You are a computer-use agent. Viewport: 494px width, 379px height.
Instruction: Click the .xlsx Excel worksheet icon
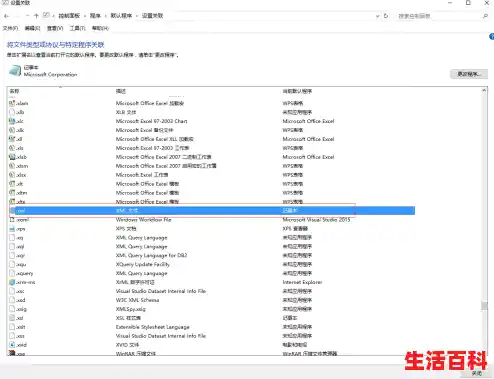(12, 175)
